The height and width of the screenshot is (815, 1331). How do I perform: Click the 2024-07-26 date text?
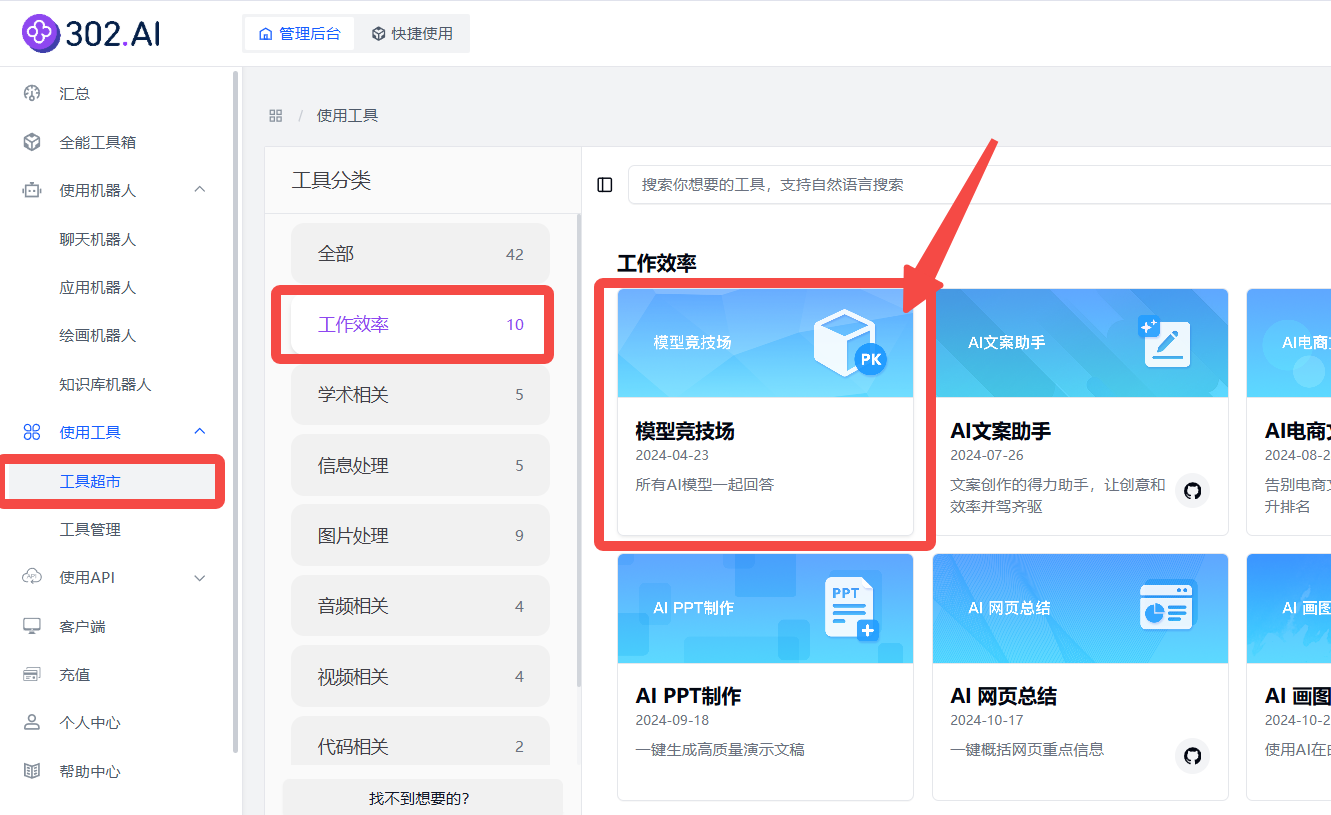pyautogui.click(x=987, y=455)
